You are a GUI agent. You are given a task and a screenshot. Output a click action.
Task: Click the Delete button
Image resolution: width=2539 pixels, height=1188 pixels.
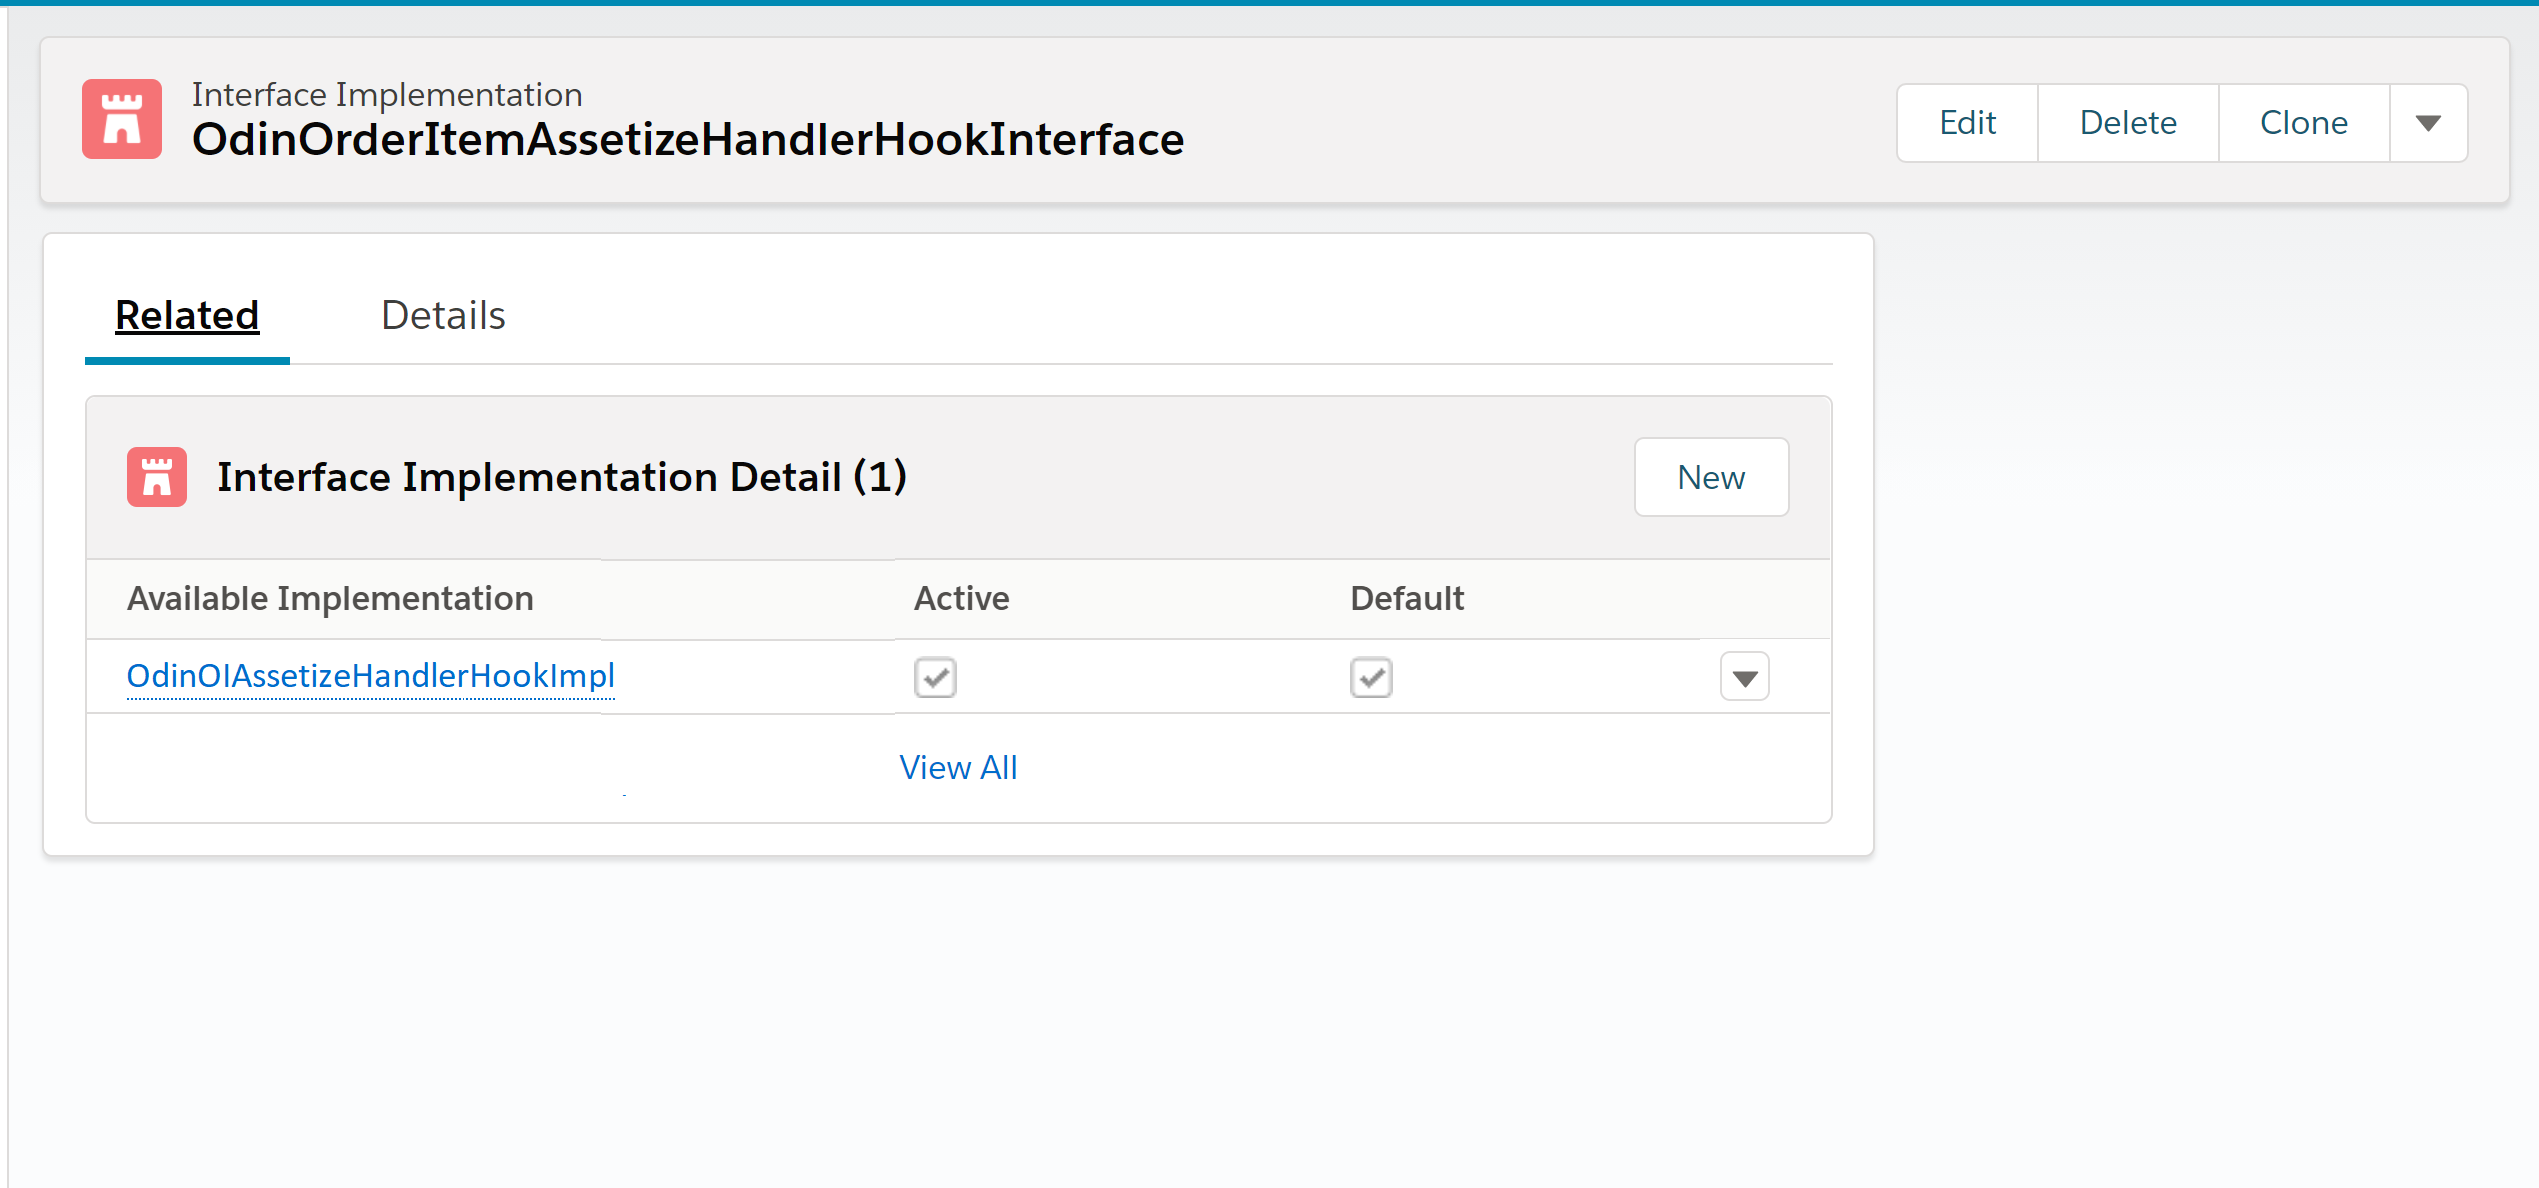click(x=2128, y=123)
